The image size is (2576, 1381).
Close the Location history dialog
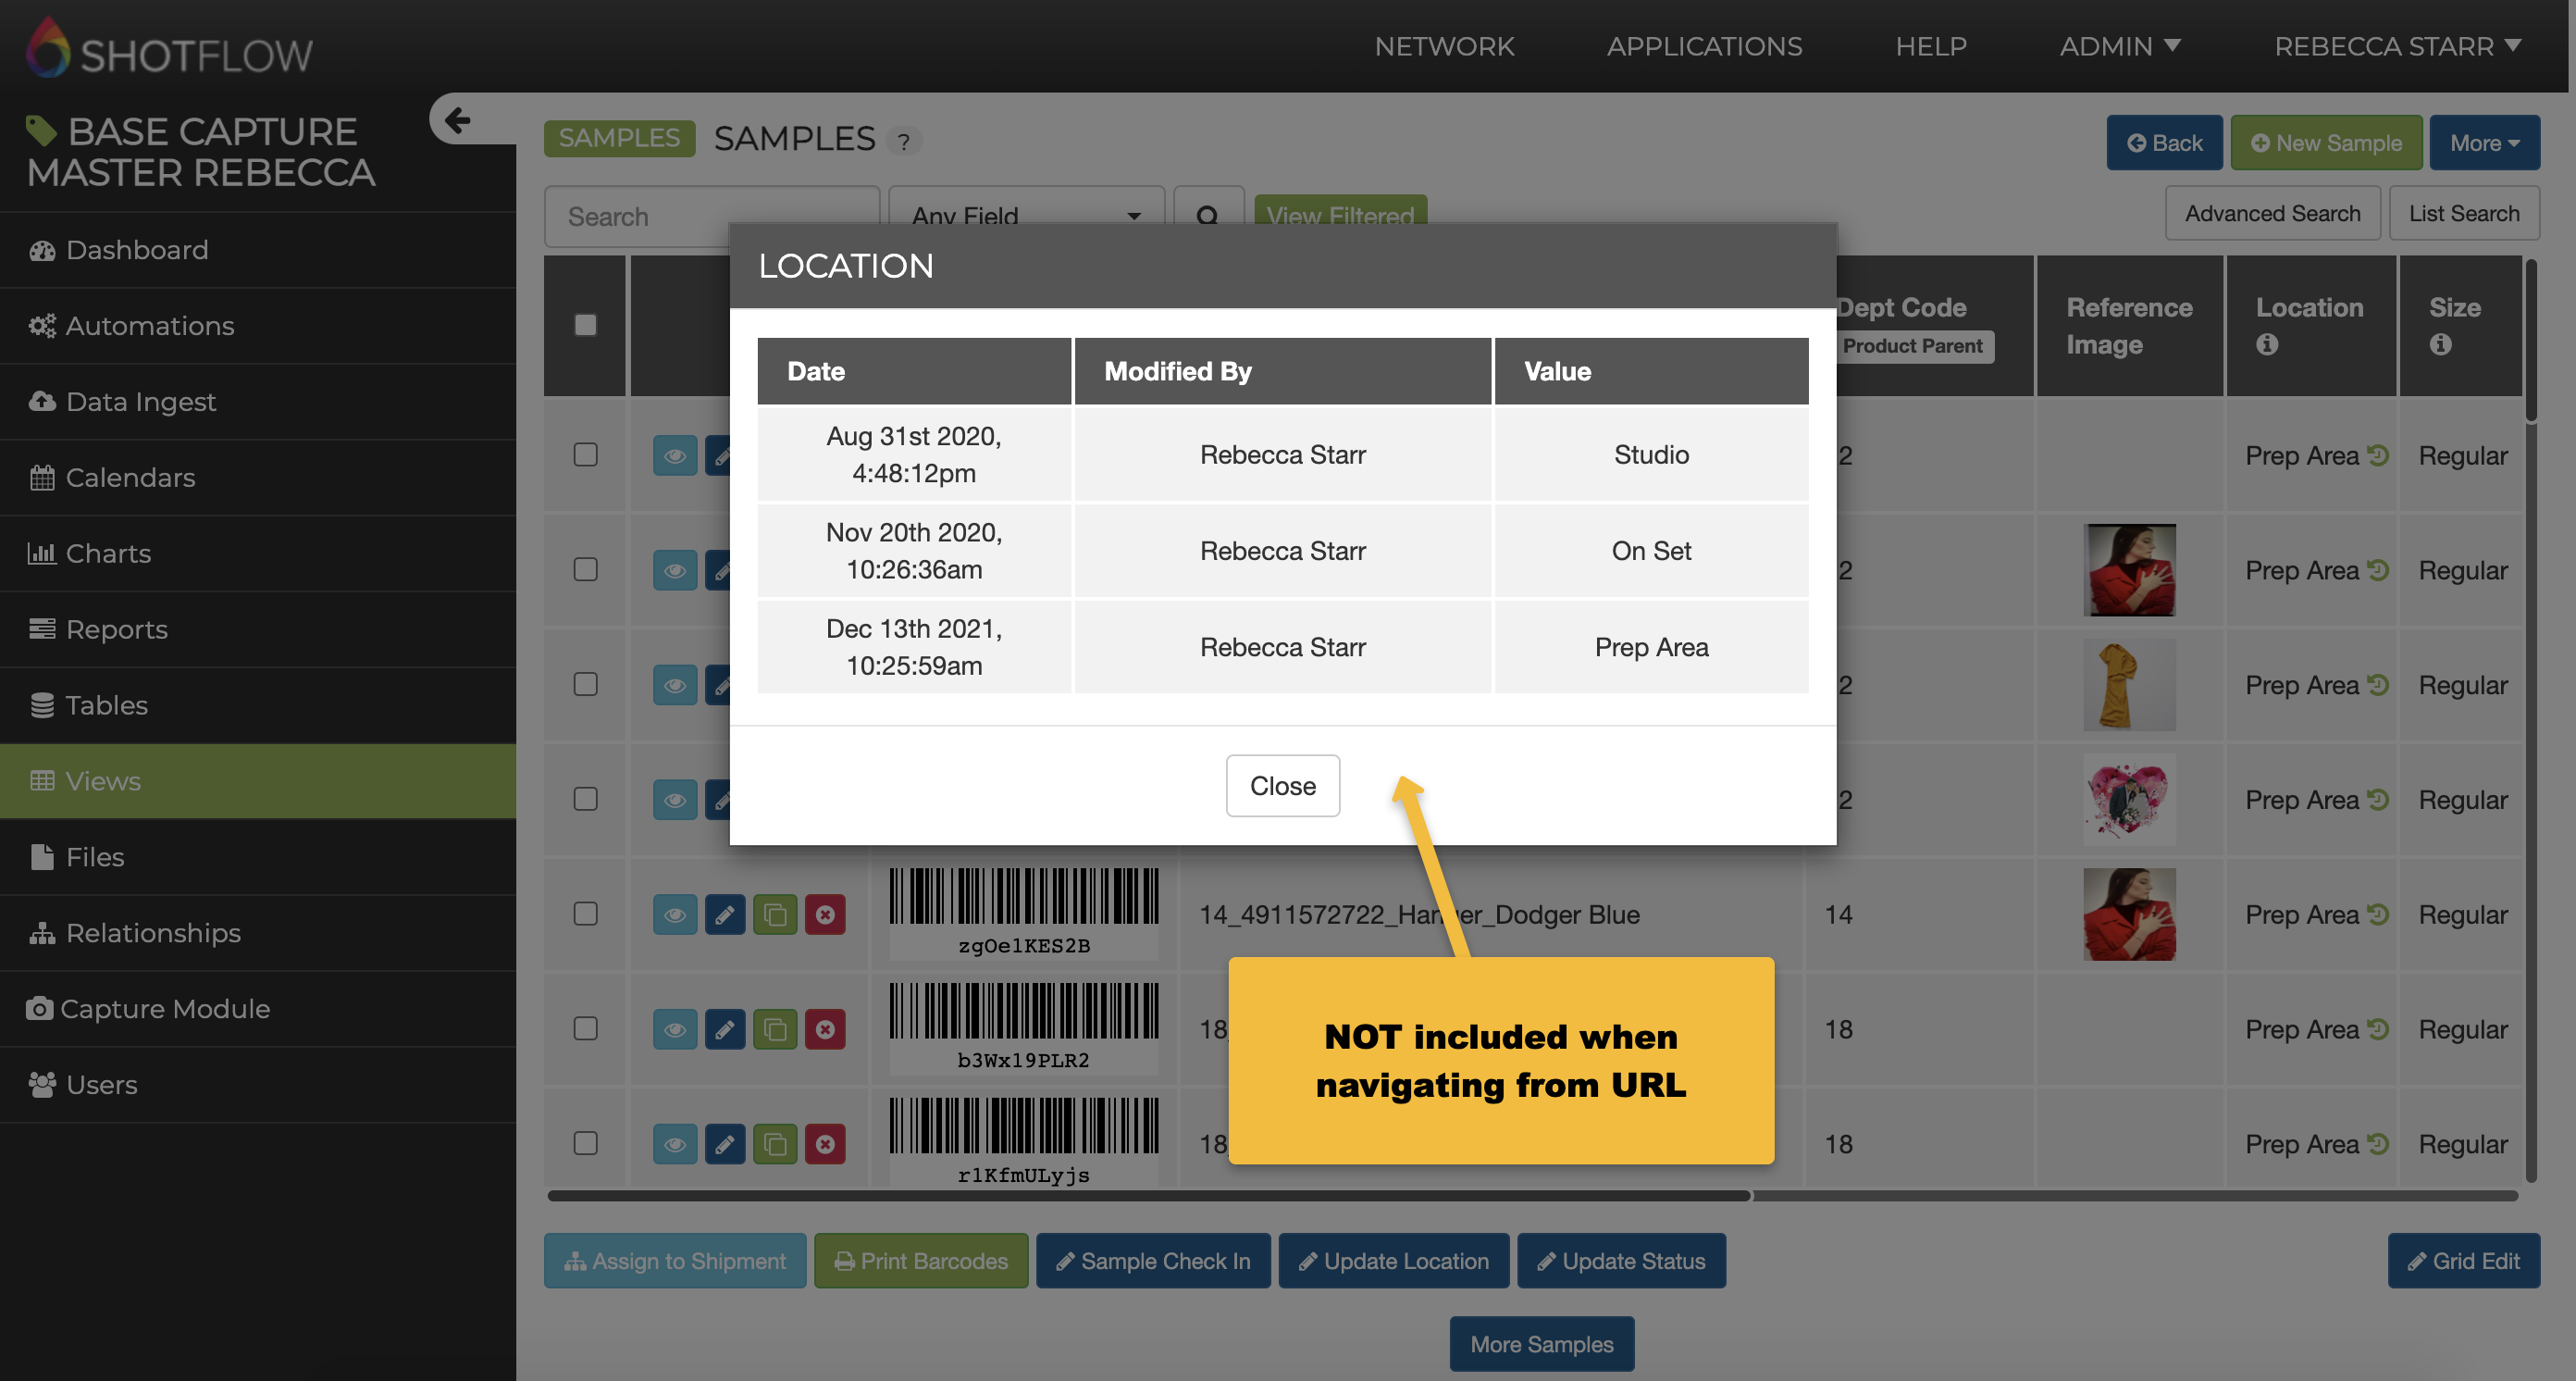1282,786
